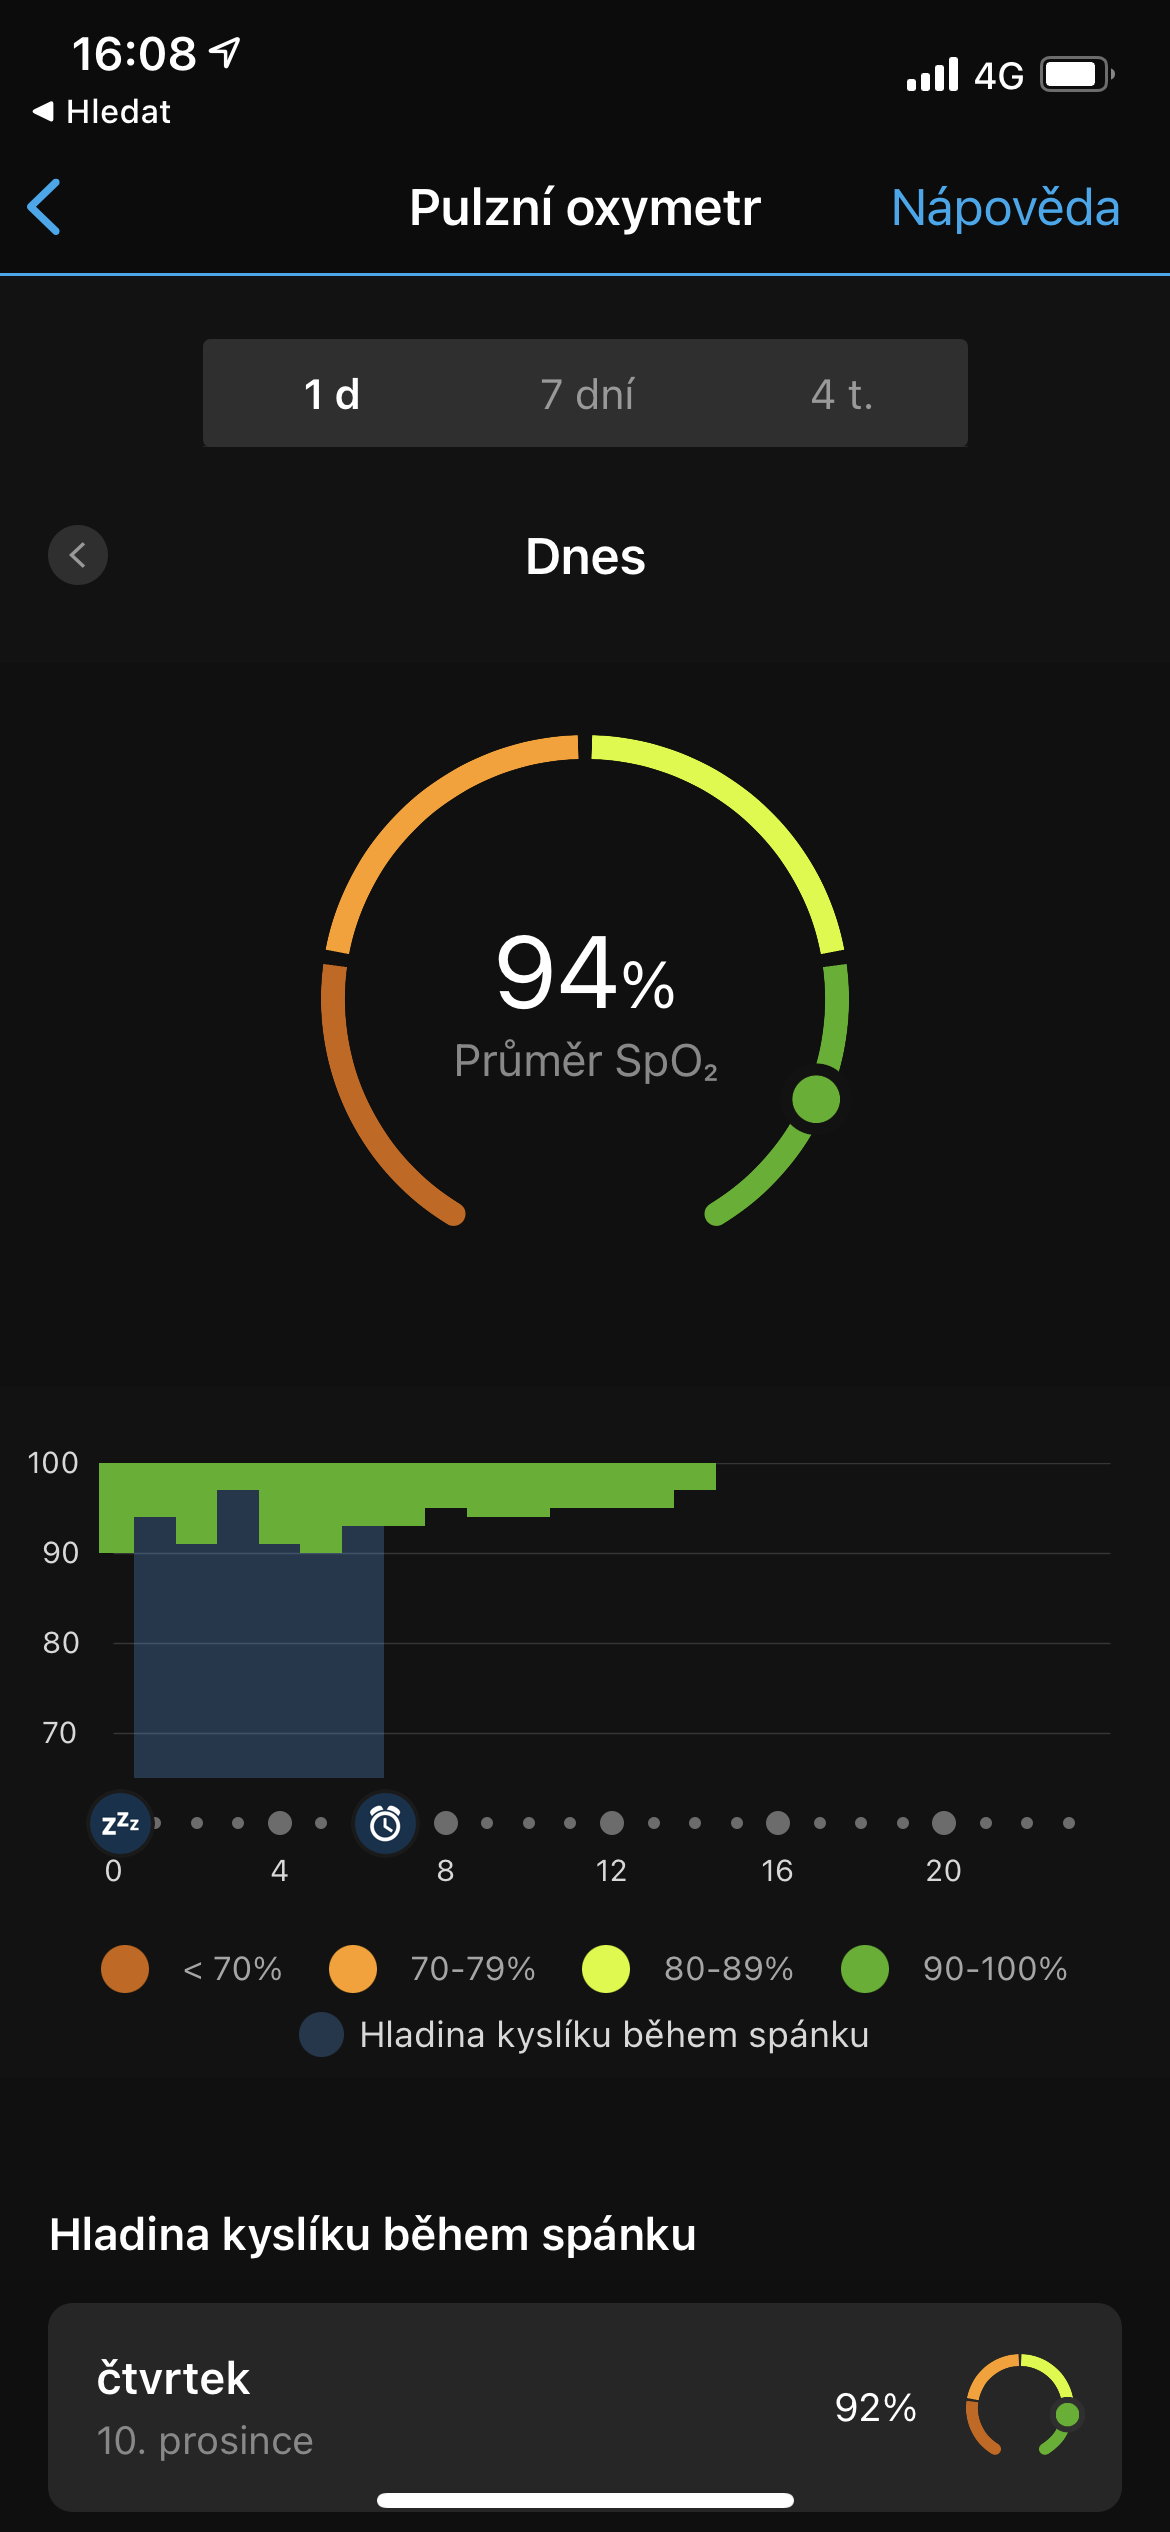Switch to the 4 t. tab

tap(841, 394)
